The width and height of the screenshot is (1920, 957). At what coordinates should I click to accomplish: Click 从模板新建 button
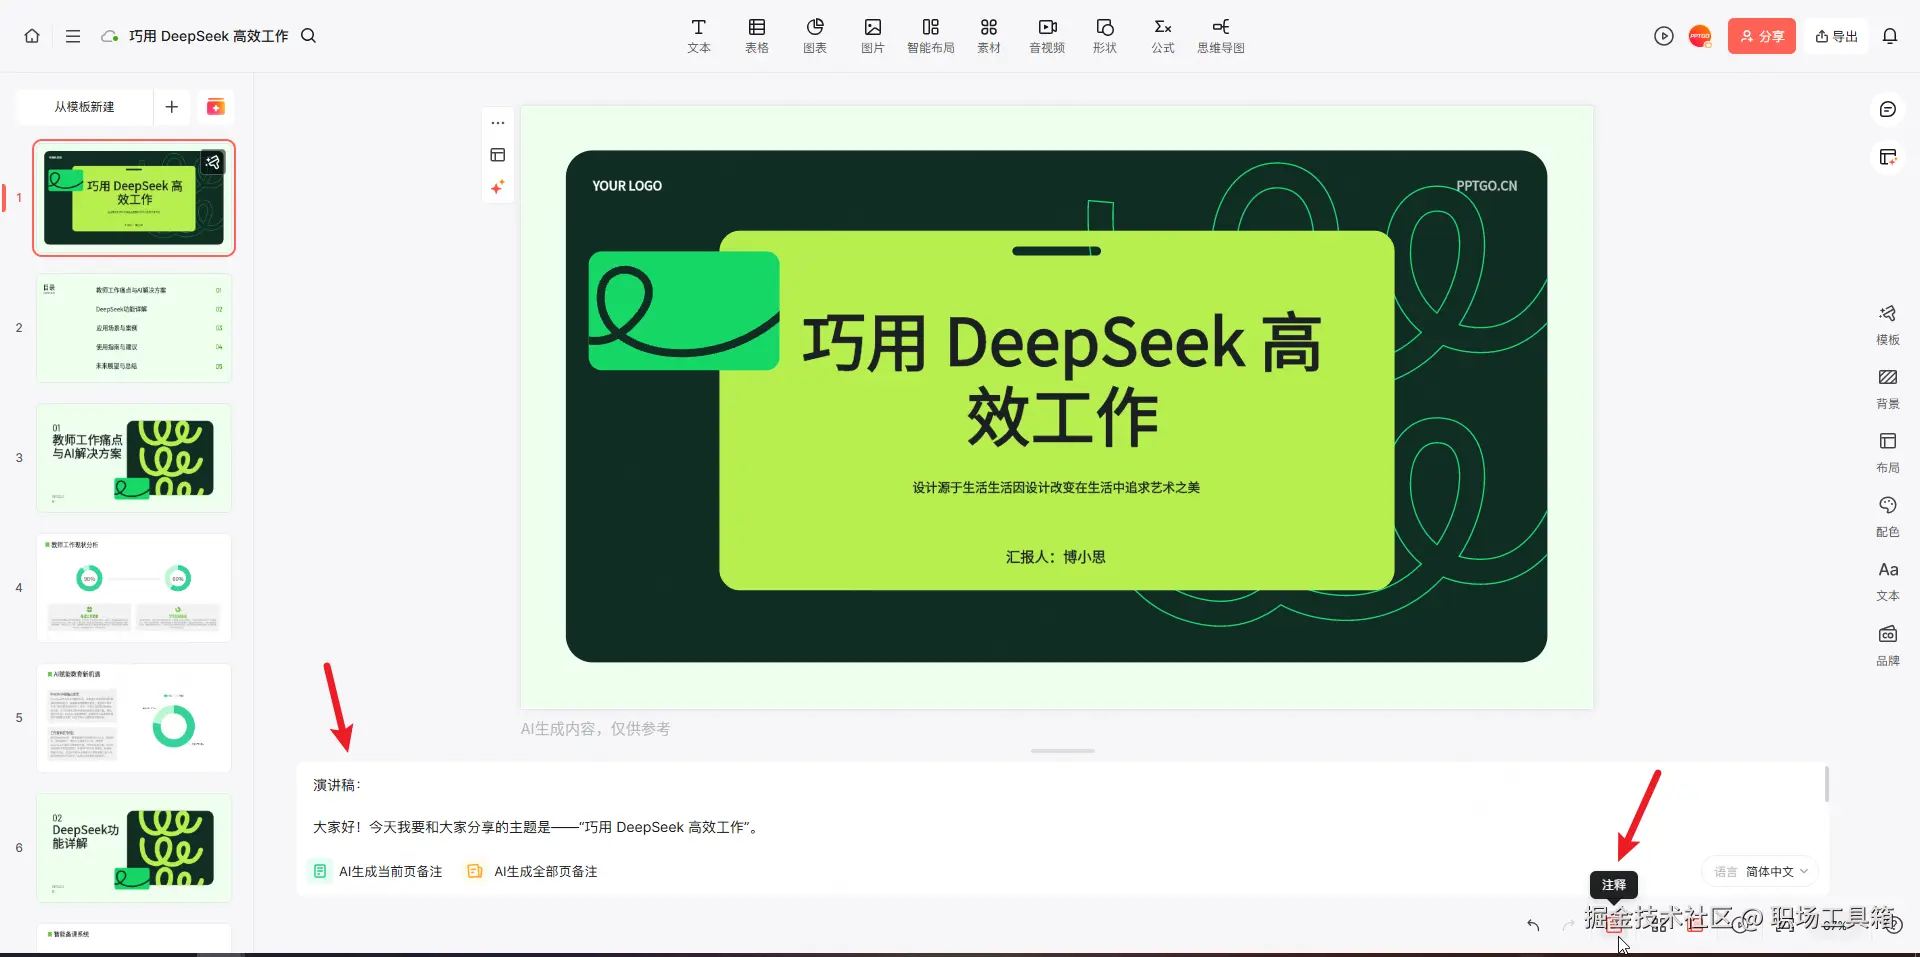tap(84, 107)
